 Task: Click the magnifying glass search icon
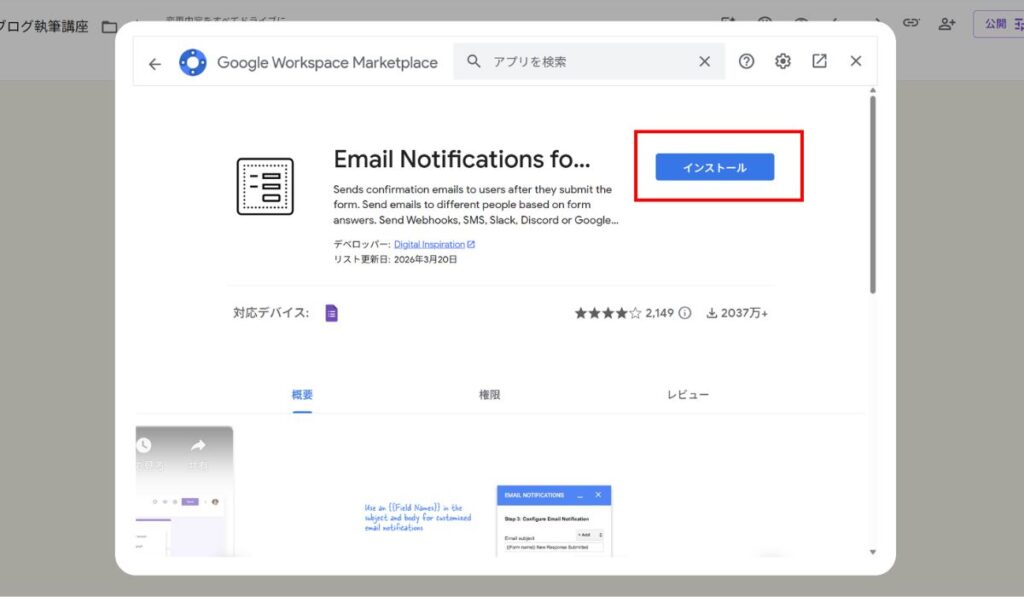[x=474, y=62]
